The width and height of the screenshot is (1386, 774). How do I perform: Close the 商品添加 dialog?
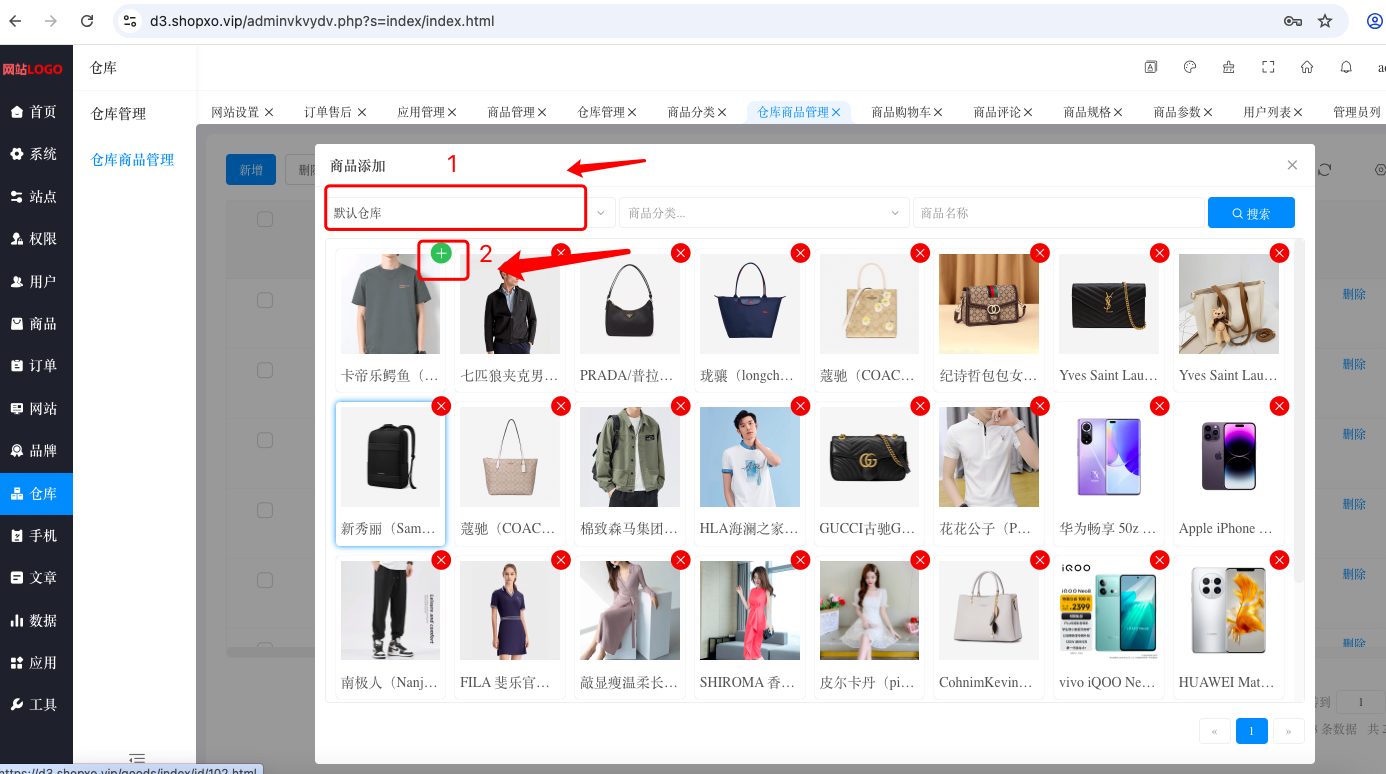click(x=1292, y=165)
